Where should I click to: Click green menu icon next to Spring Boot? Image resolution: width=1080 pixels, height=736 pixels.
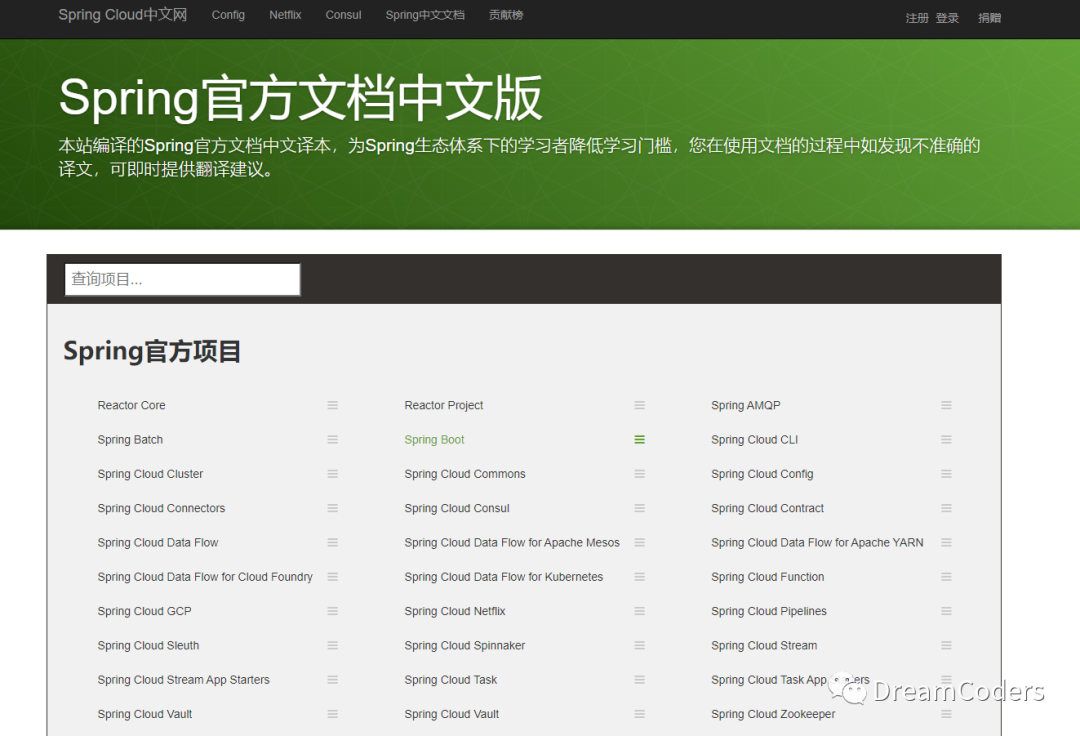coord(639,439)
